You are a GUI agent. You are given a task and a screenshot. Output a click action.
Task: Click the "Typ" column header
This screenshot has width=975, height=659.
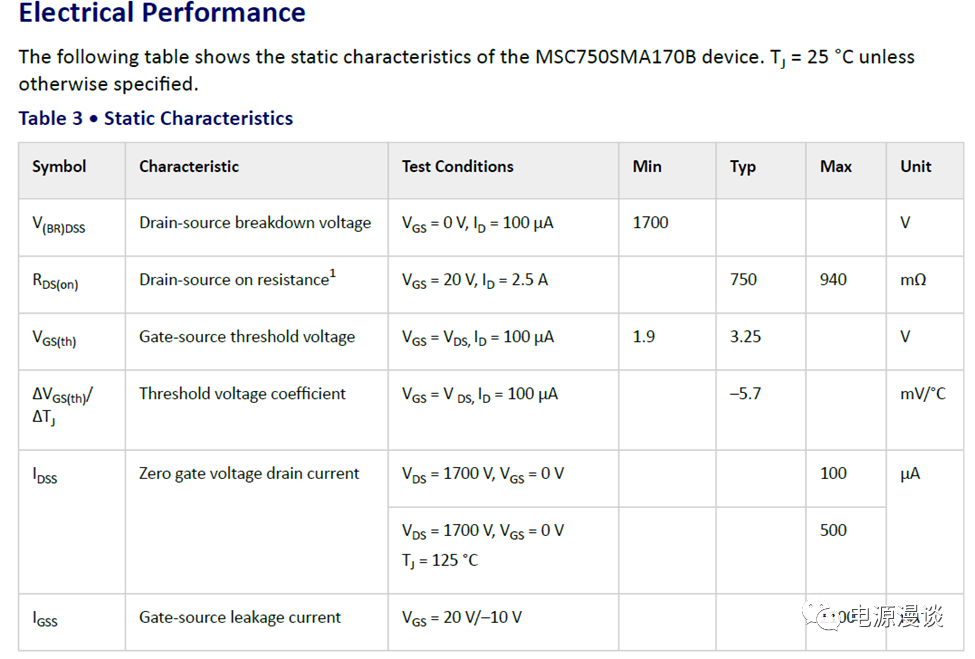(743, 167)
